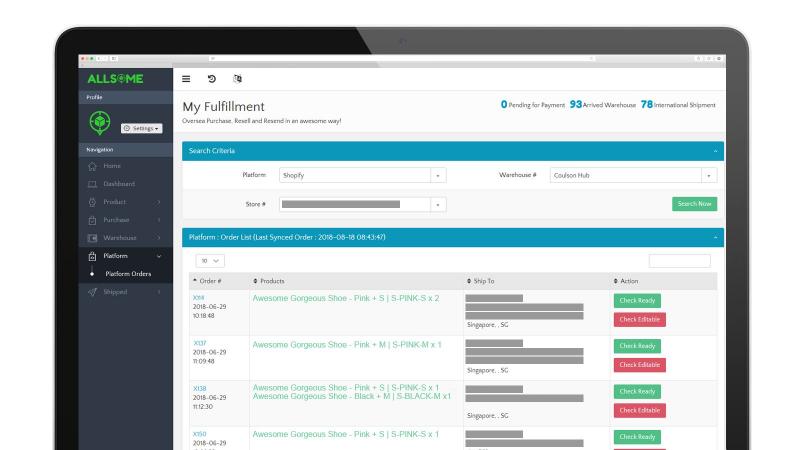The image size is (800, 450).
Task: Click the Platform lock icon
Action: point(92,256)
